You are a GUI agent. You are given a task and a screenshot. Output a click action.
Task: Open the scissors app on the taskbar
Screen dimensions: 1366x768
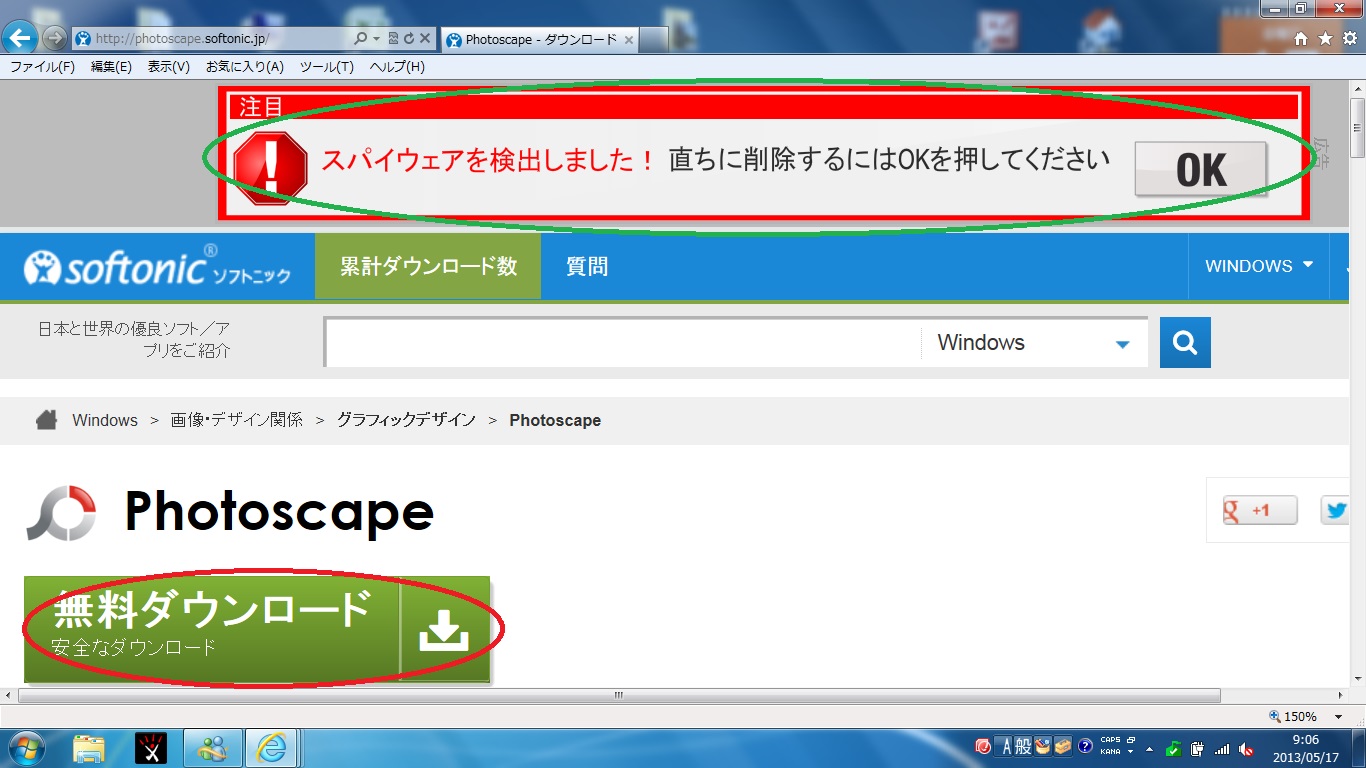(151, 748)
